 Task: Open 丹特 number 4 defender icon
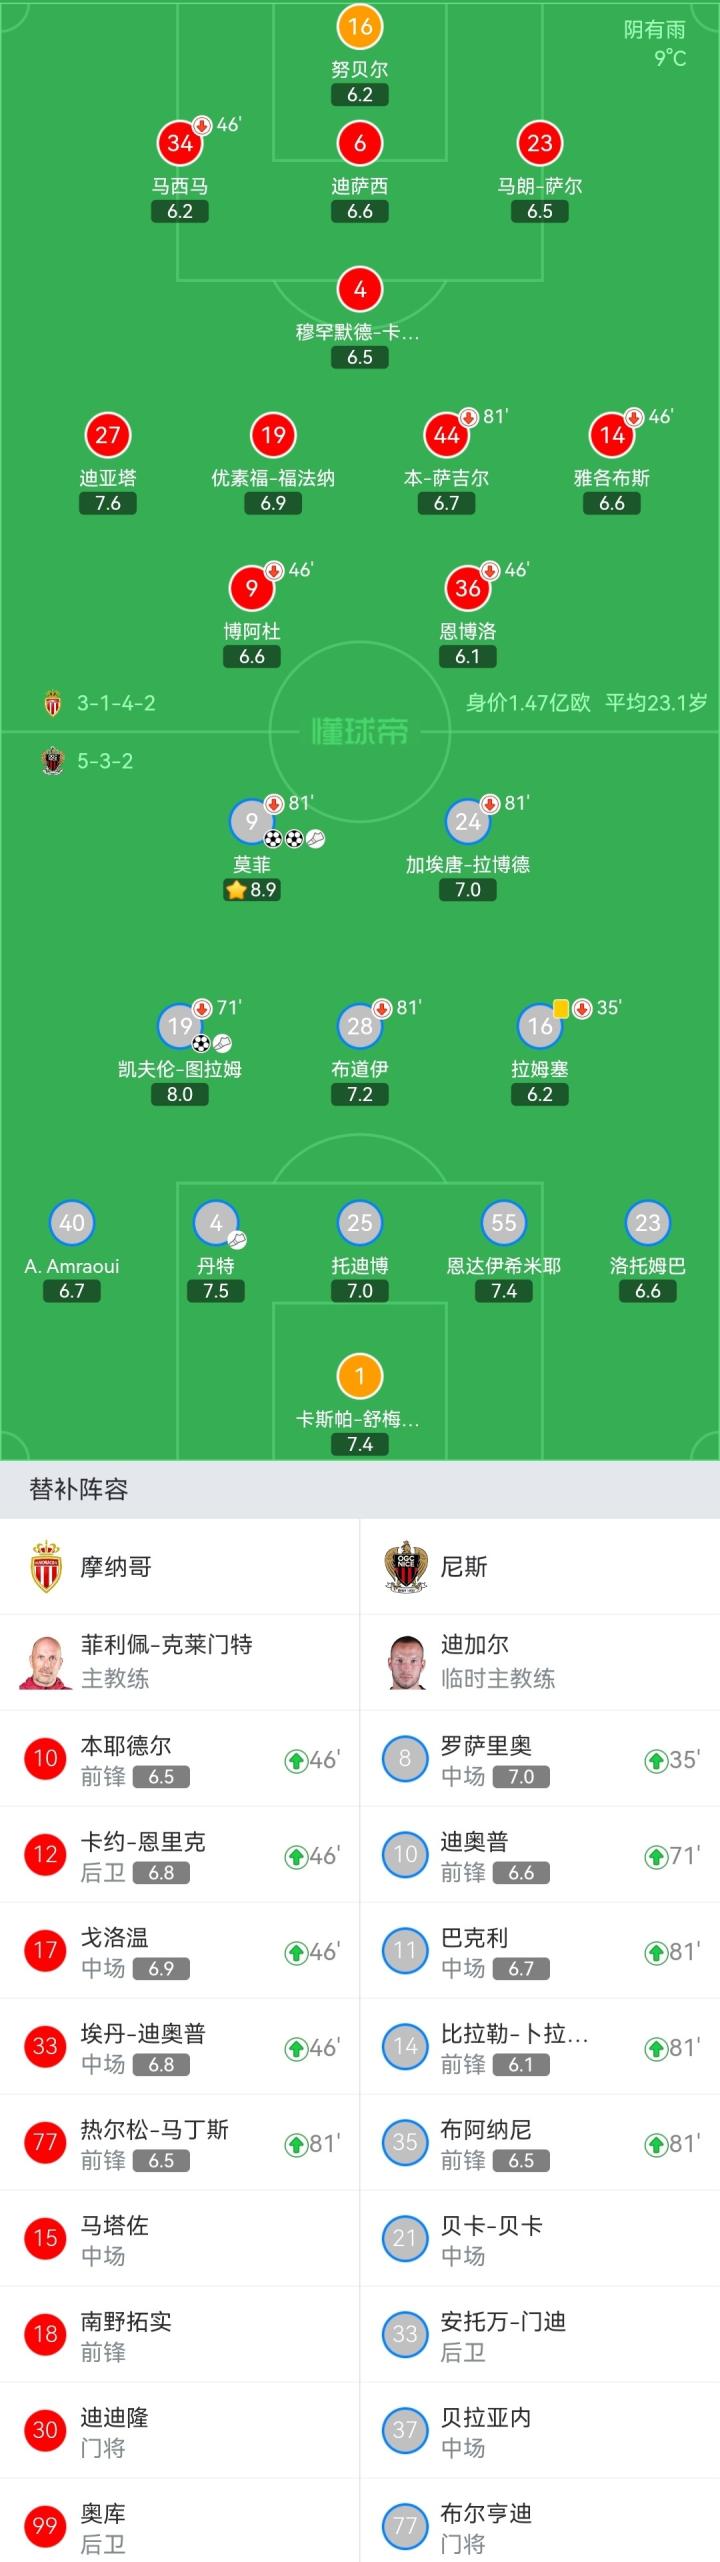216,1223
